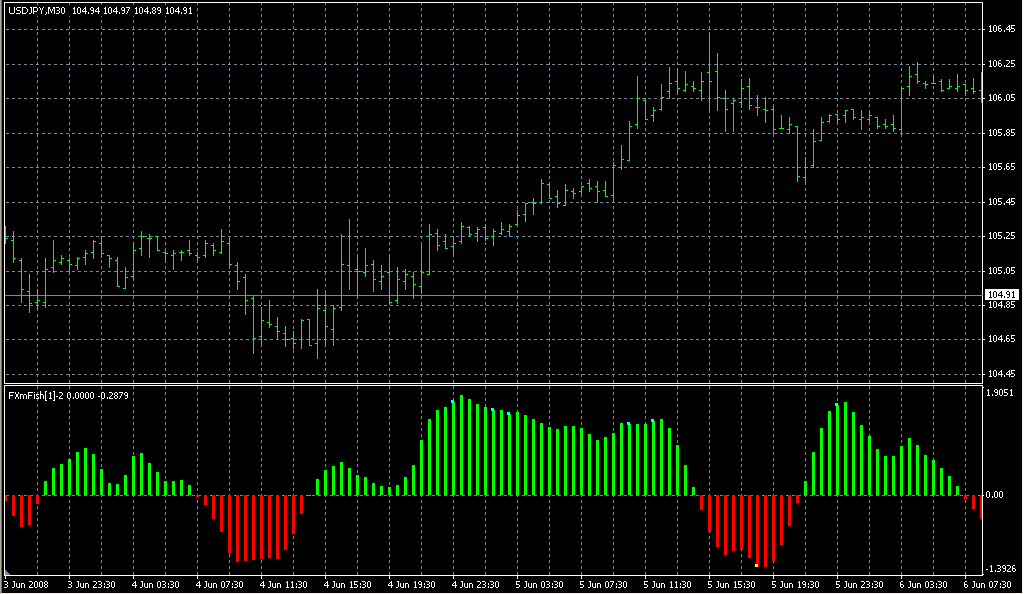Click the tallest green histogram bar
This screenshot has width=1024, height=594.
[x=462, y=446]
